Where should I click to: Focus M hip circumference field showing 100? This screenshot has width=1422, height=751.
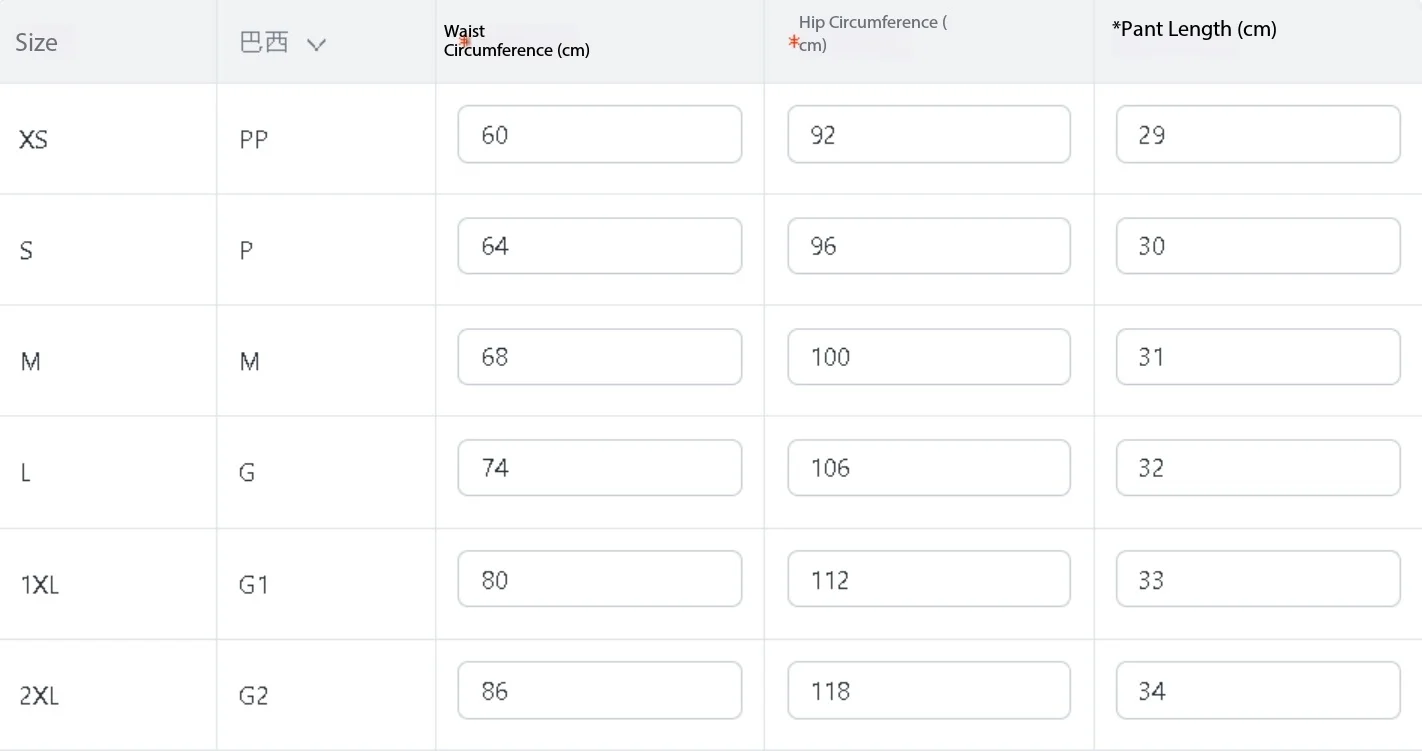pyautogui.click(x=929, y=356)
